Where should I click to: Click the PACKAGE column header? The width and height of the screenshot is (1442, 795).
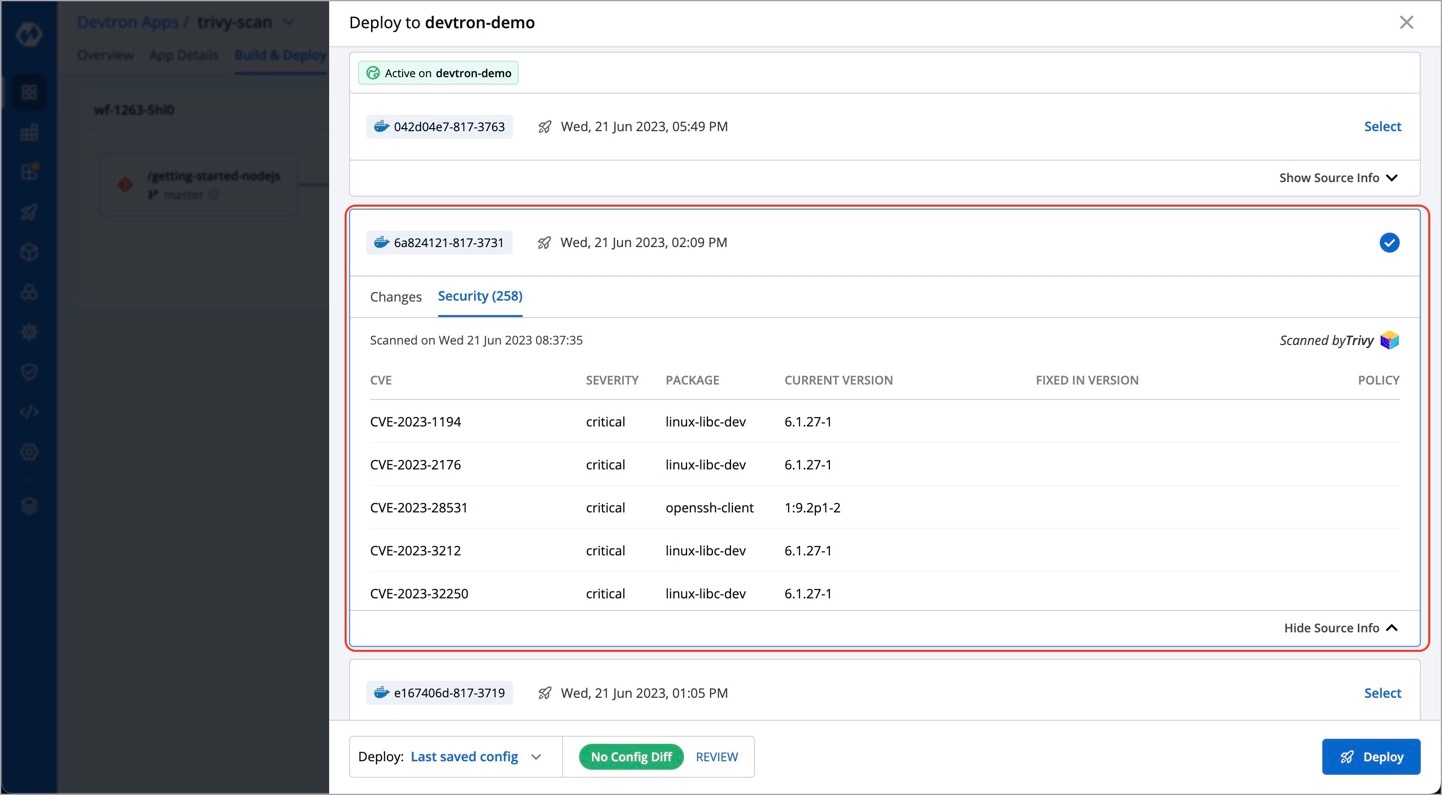click(692, 380)
